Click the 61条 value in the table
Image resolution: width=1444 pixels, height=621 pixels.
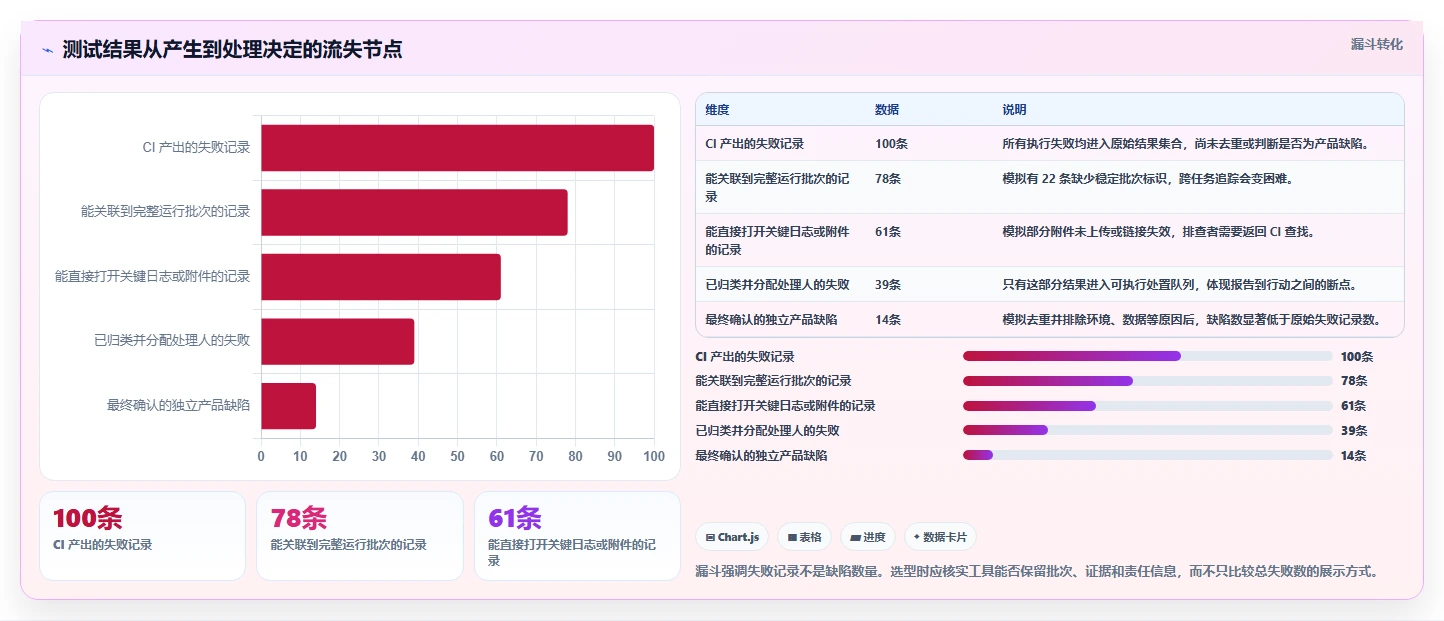coord(888,232)
